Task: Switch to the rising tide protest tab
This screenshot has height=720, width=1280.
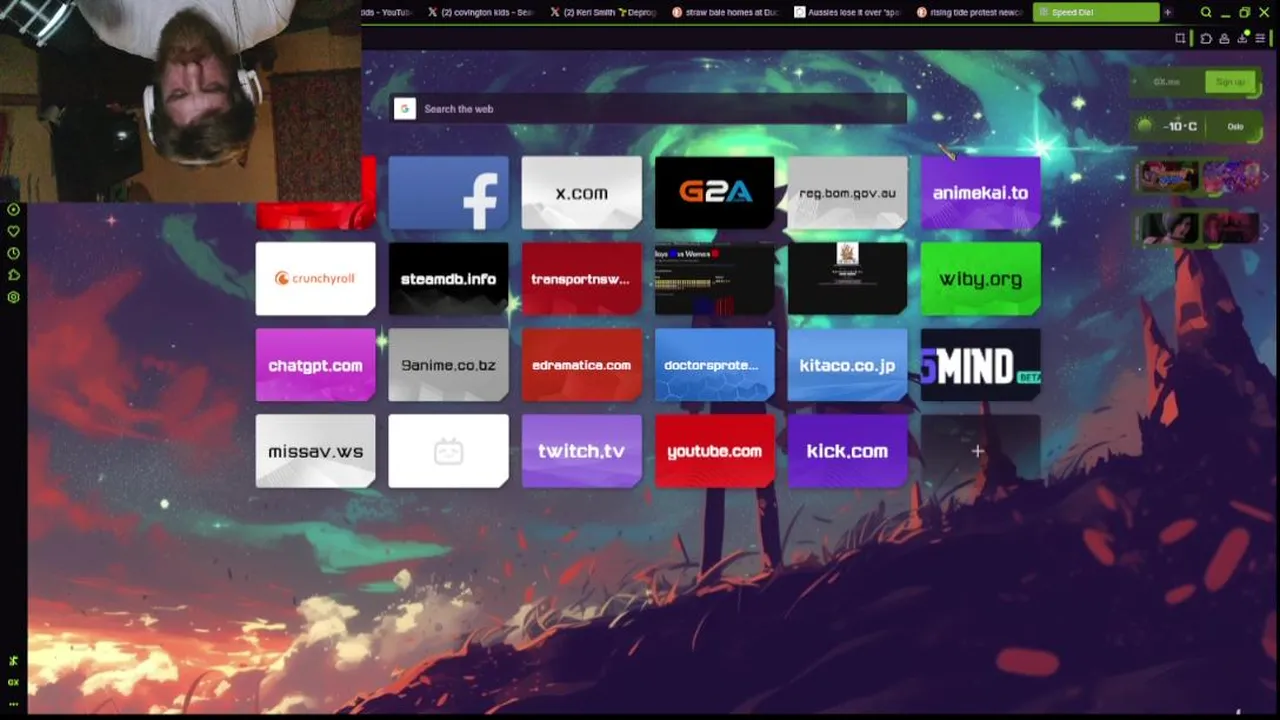Action: coord(970,12)
